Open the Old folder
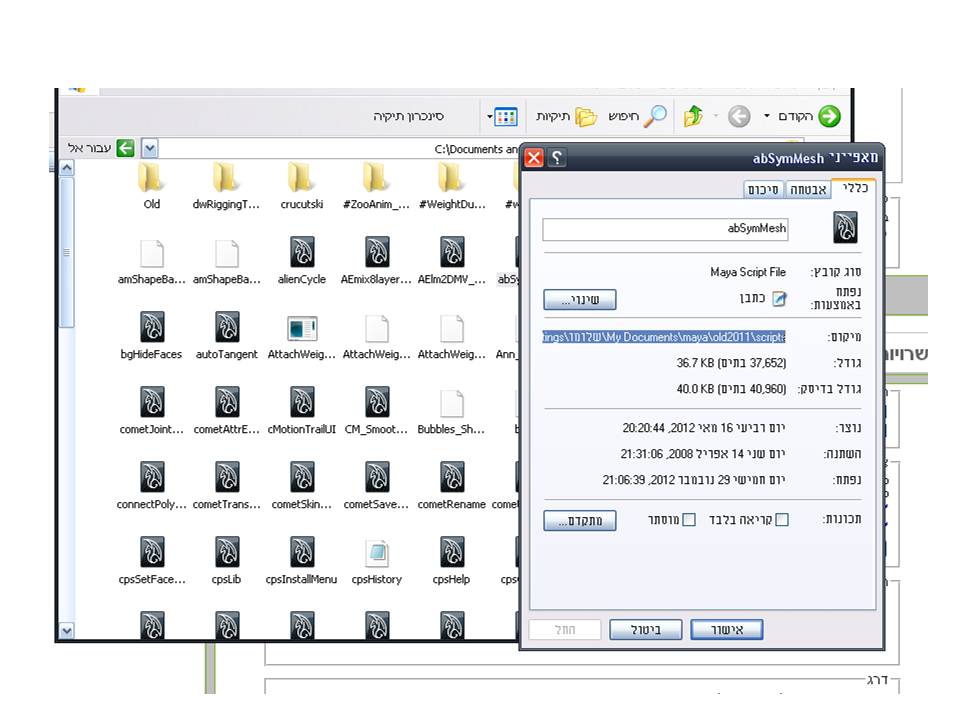Viewport: 960px width, 720px height. (151, 178)
